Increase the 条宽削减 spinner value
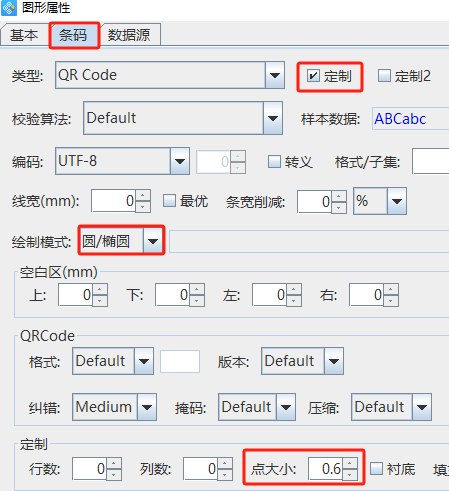Screen dimensions: 449x491 pos(339,196)
